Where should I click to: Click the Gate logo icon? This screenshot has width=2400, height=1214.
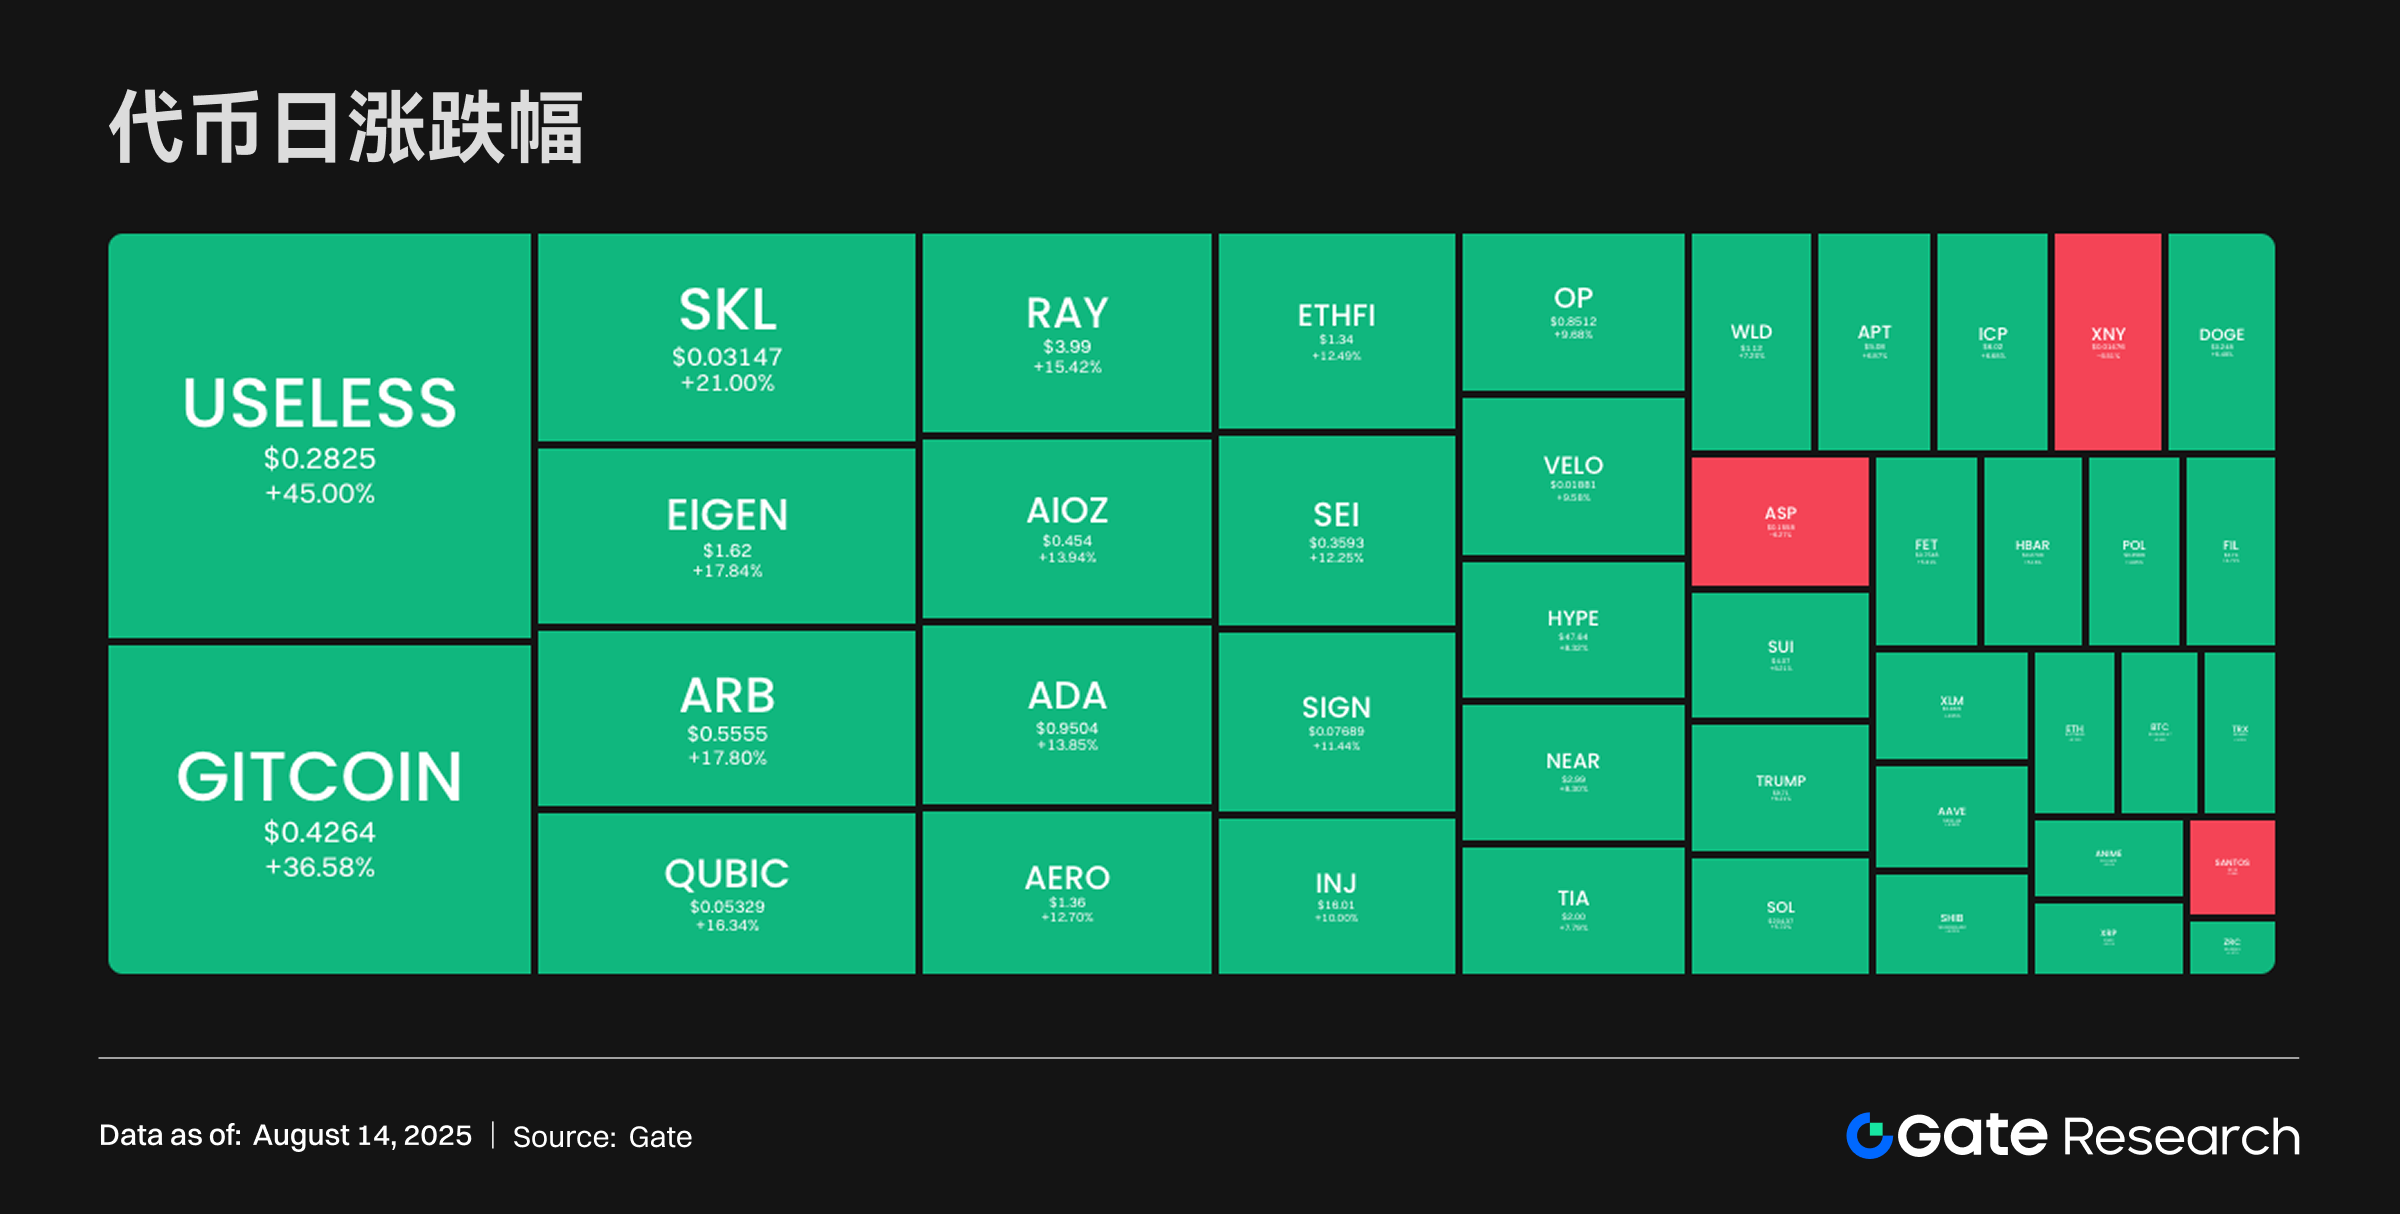[x=1868, y=1136]
